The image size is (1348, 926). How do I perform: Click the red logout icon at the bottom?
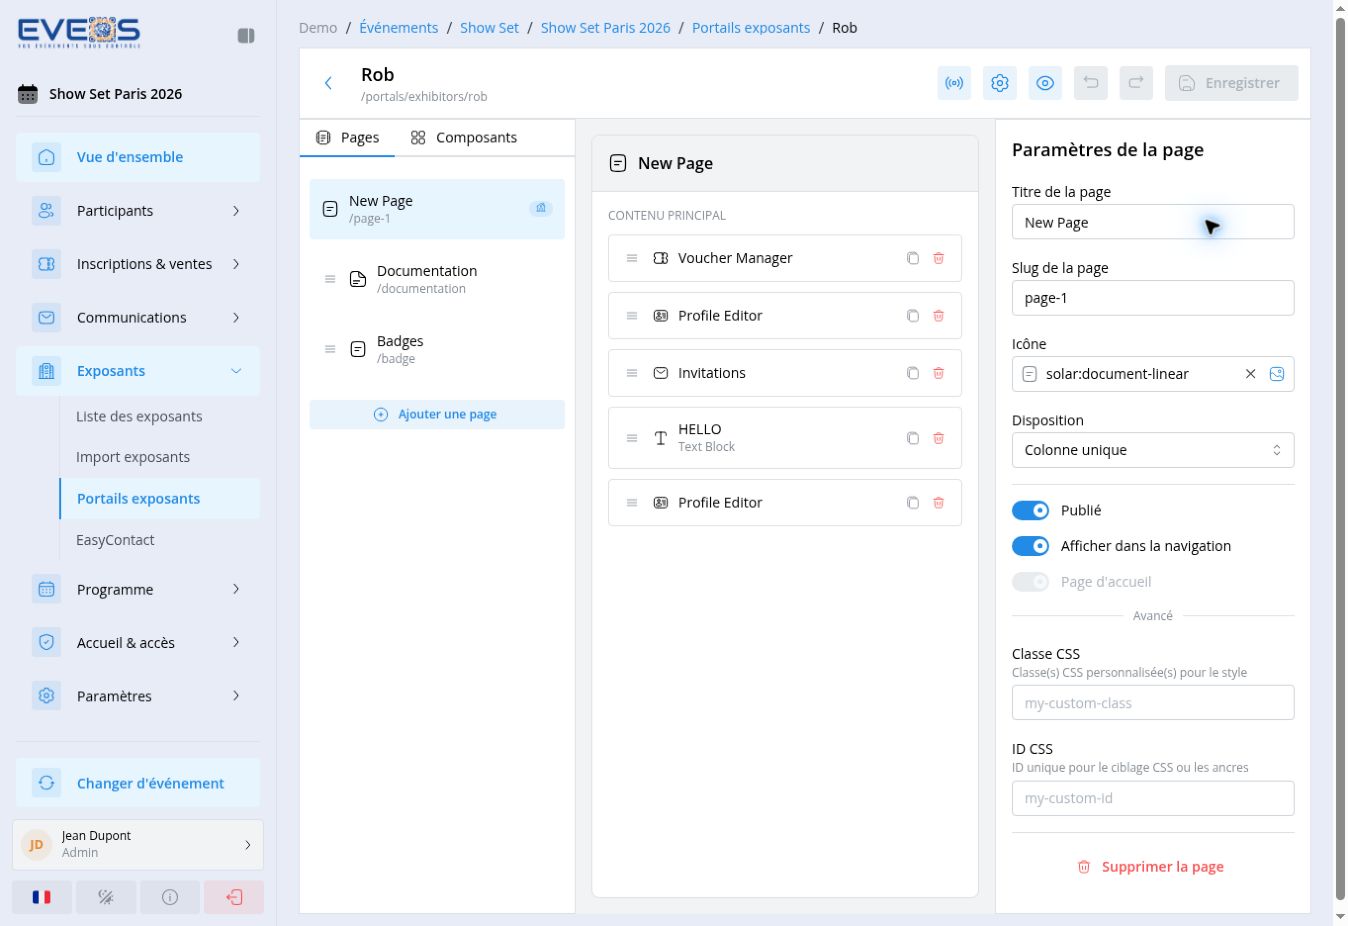click(x=234, y=897)
